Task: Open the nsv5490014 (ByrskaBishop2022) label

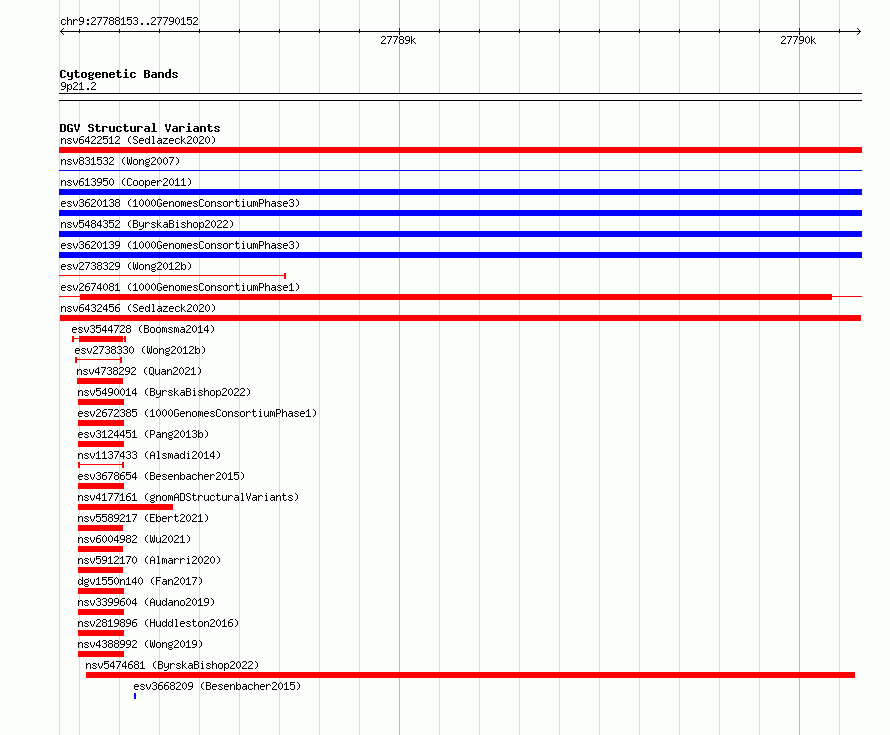Action: (x=164, y=392)
